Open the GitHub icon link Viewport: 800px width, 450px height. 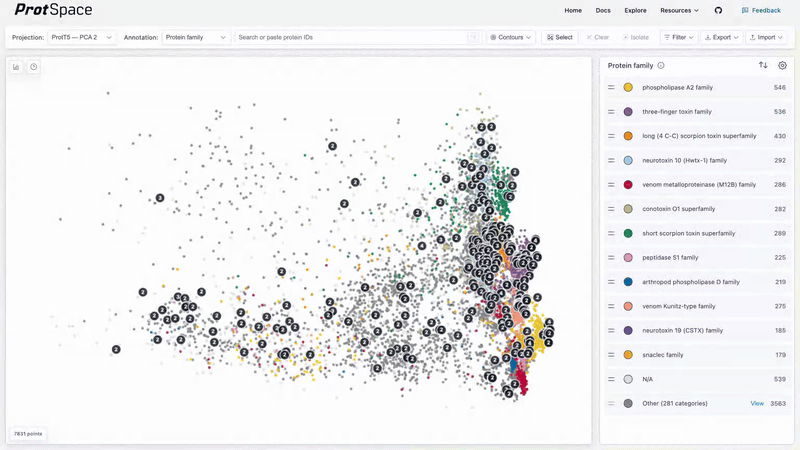tap(718, 10)
